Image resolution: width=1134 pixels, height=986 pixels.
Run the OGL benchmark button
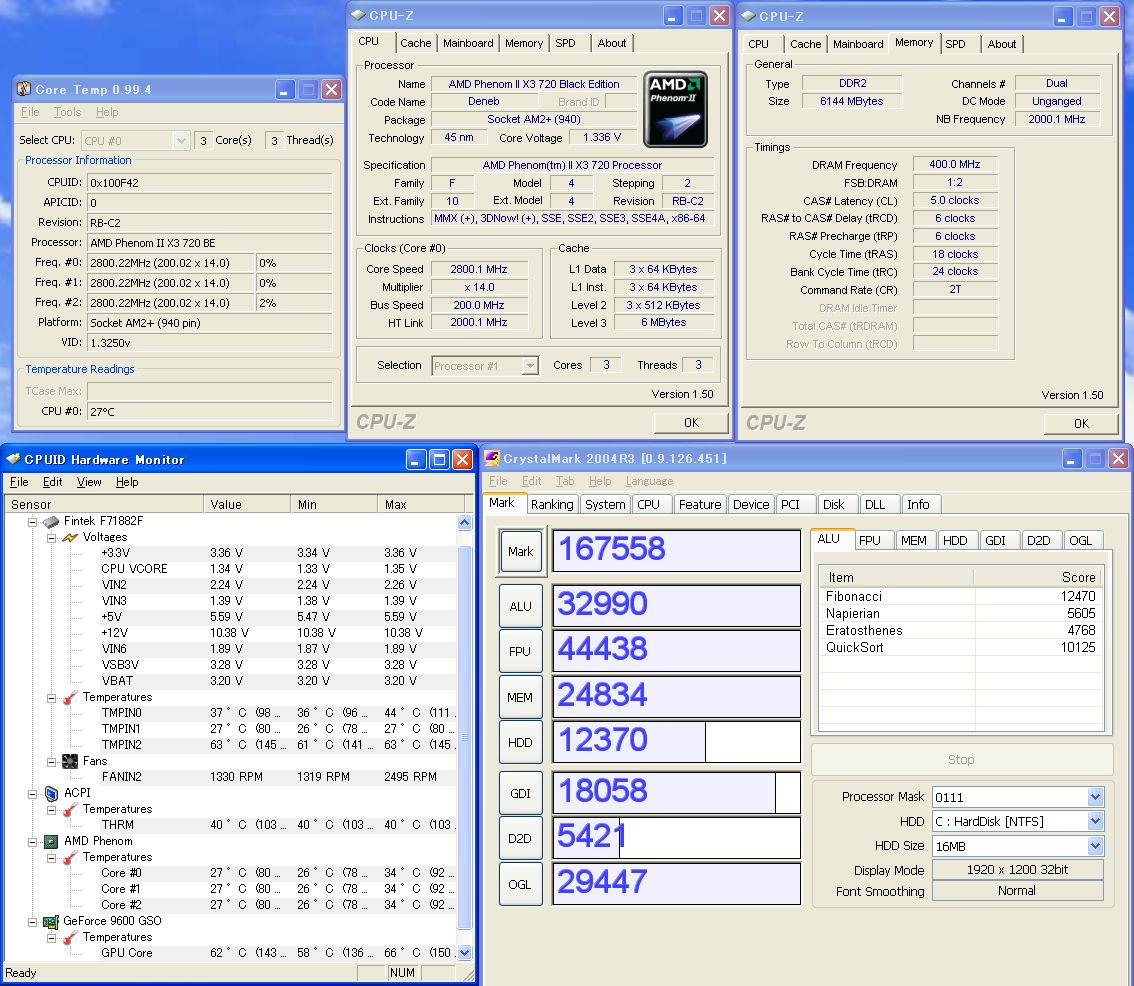point(521,883)
